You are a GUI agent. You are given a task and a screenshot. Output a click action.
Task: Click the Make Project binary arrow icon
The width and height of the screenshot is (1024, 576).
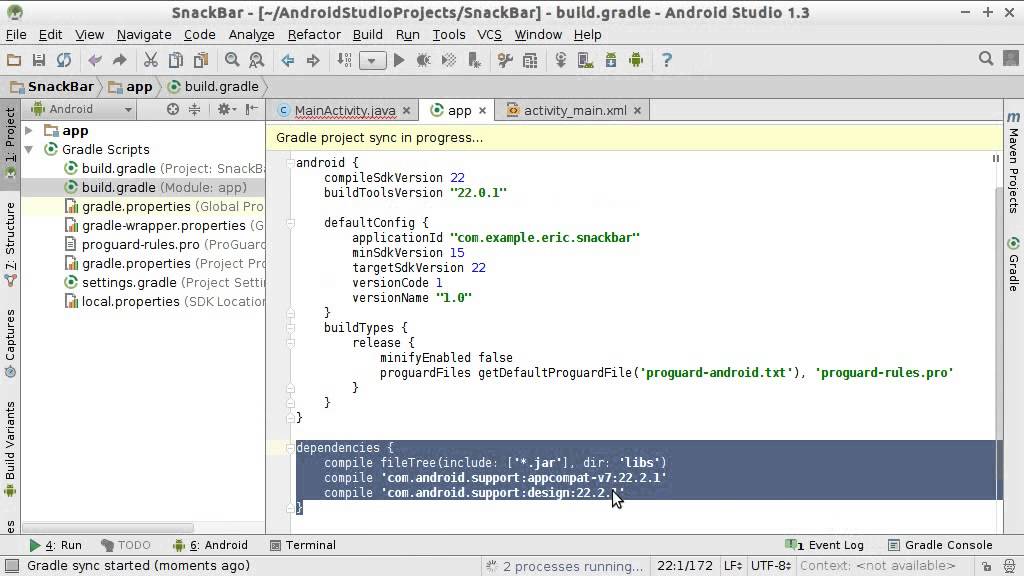[x=344, y=60]
